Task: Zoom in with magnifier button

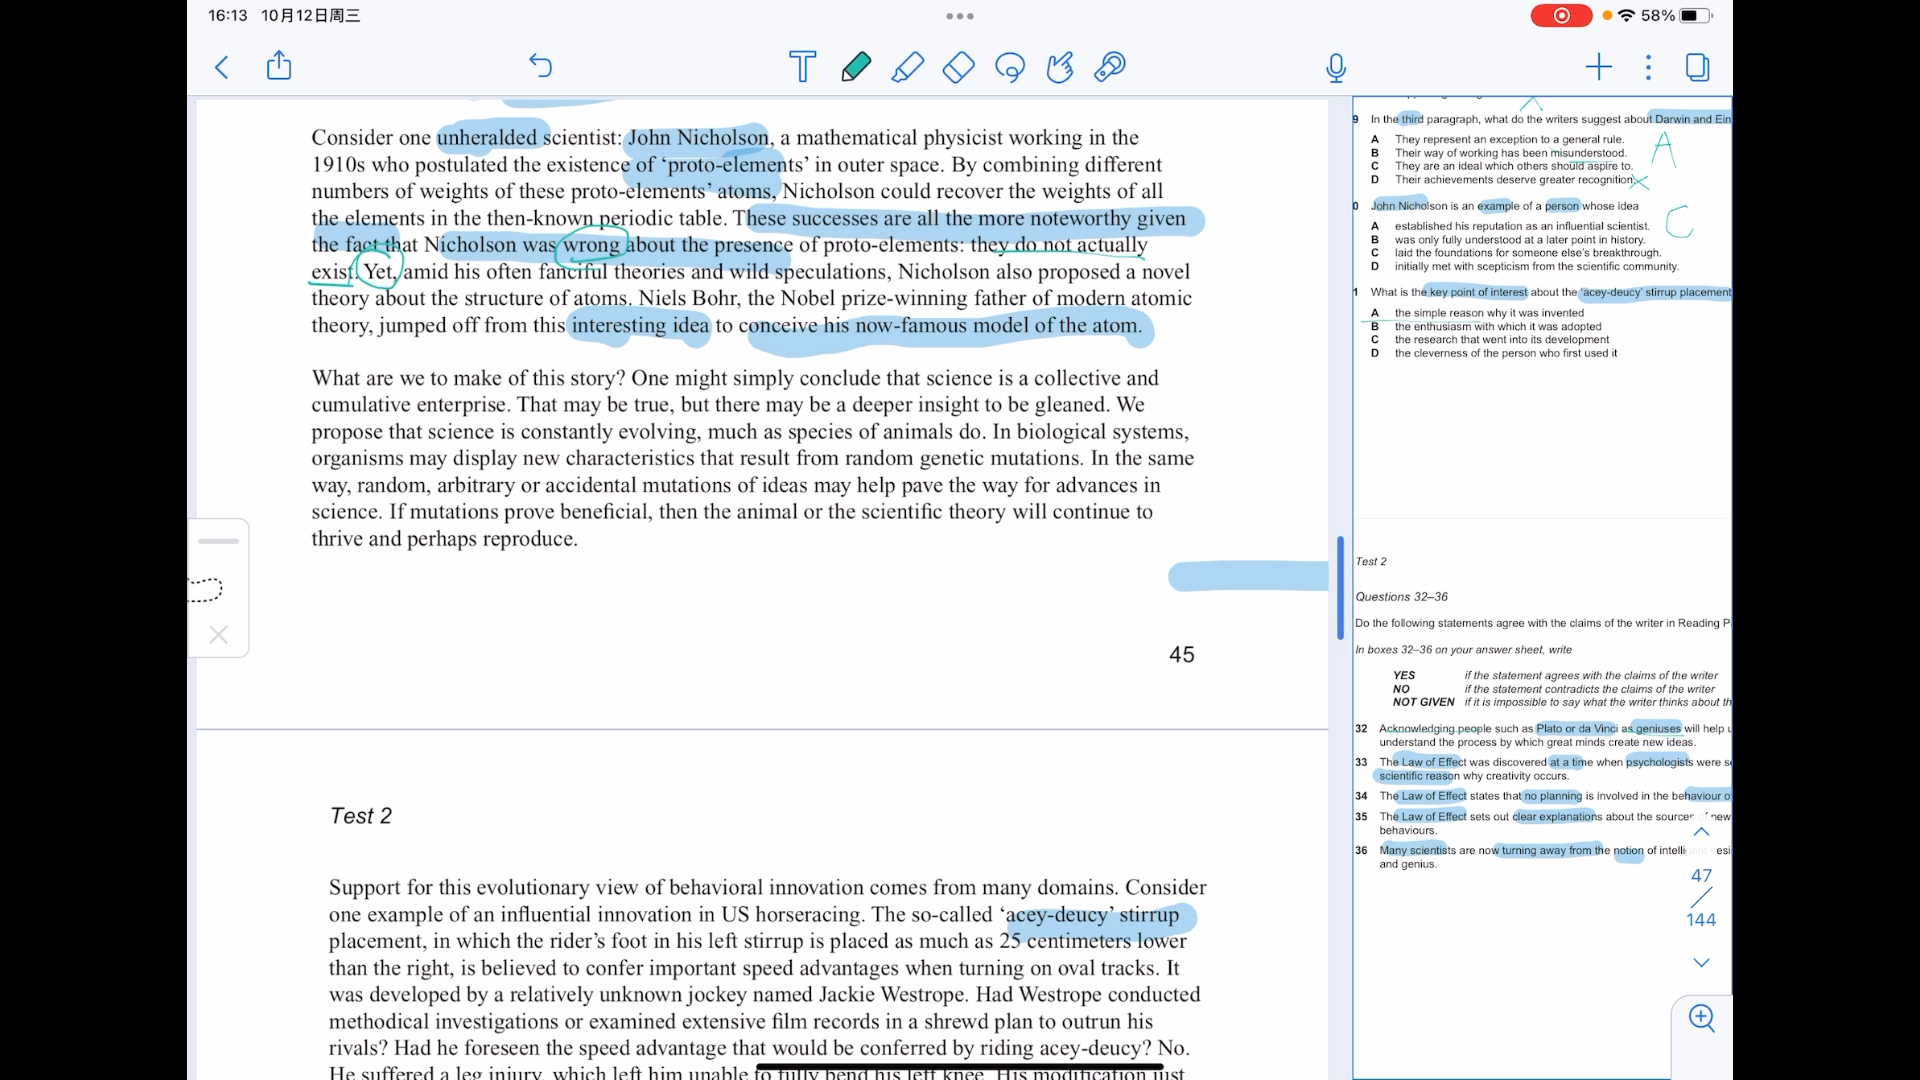Action: click(1701, 1018)
